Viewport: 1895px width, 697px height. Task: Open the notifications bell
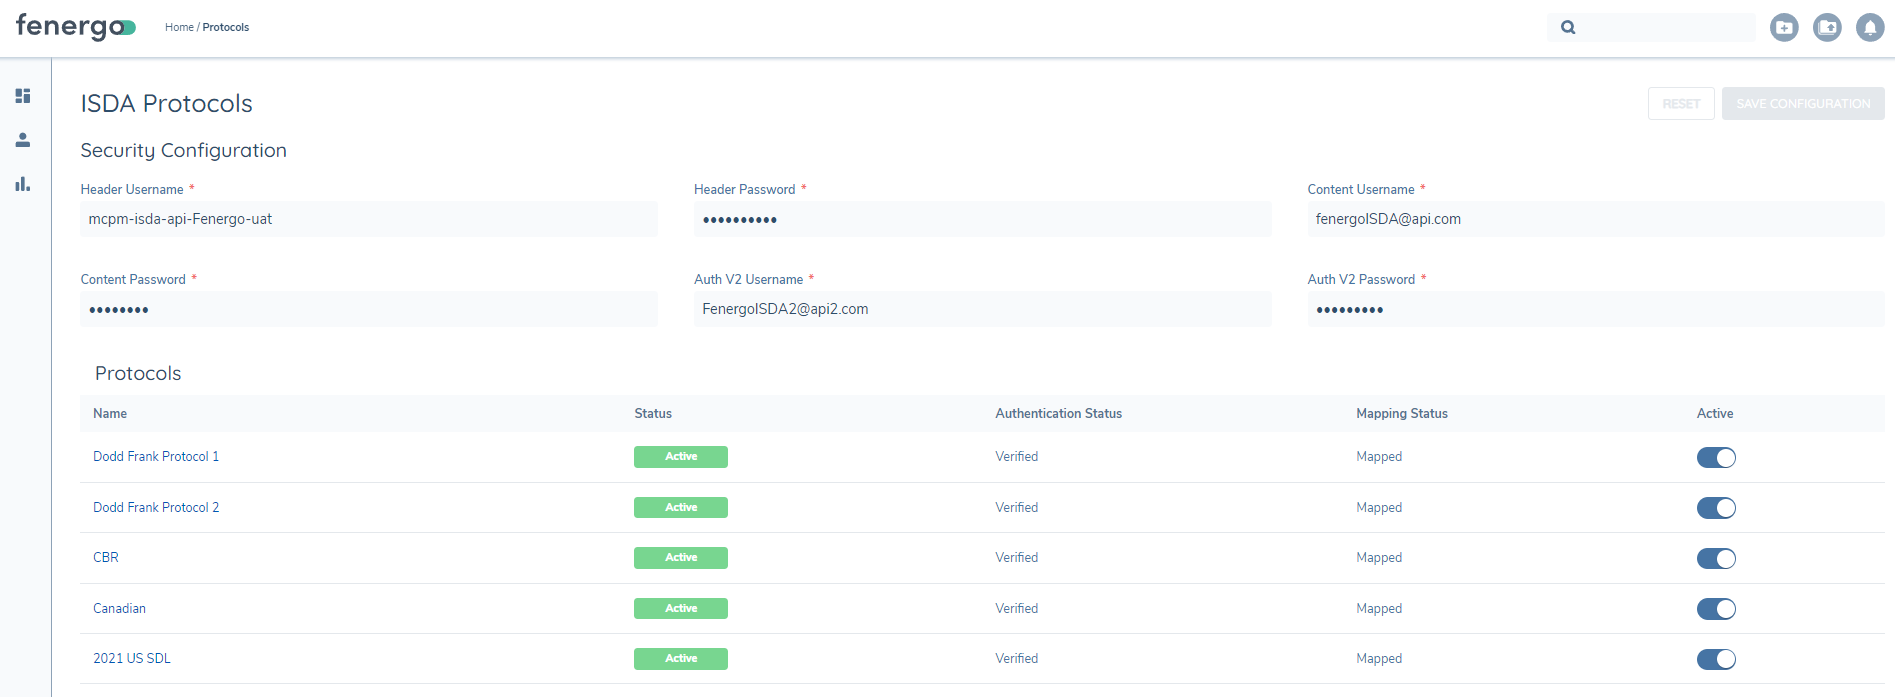1869,28
